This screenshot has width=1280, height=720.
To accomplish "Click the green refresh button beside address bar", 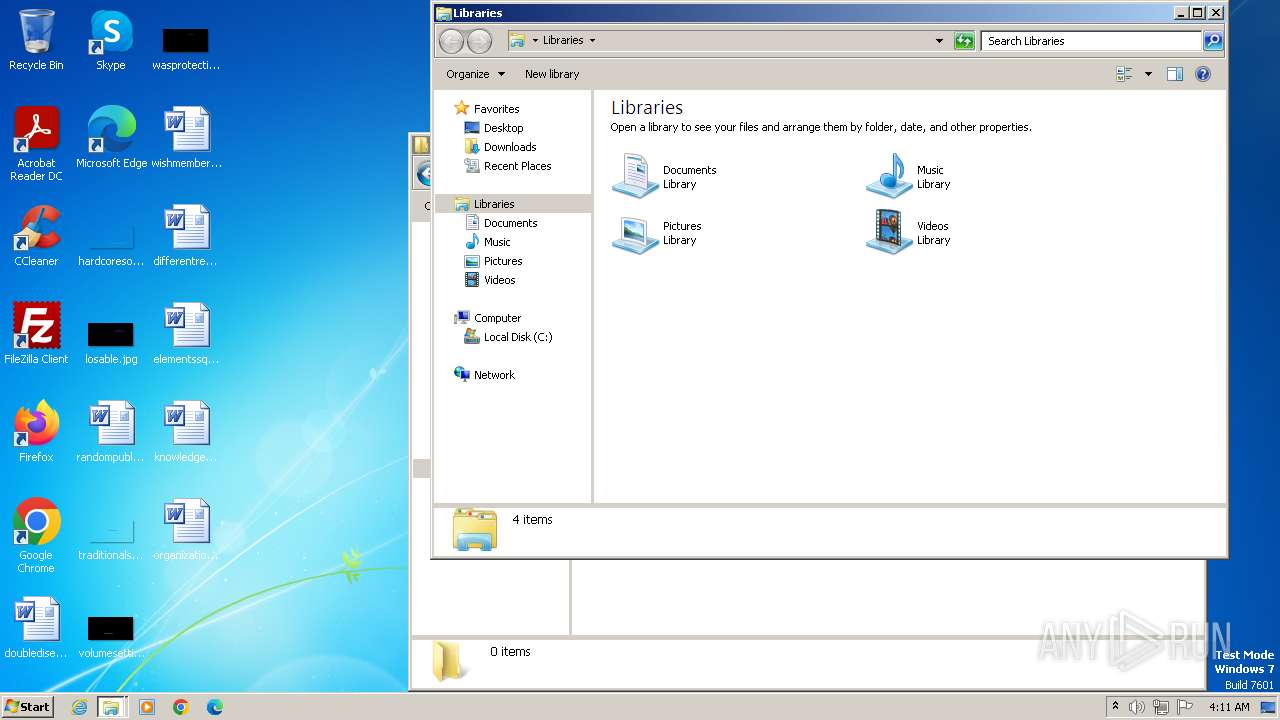I will pos(964,41).
